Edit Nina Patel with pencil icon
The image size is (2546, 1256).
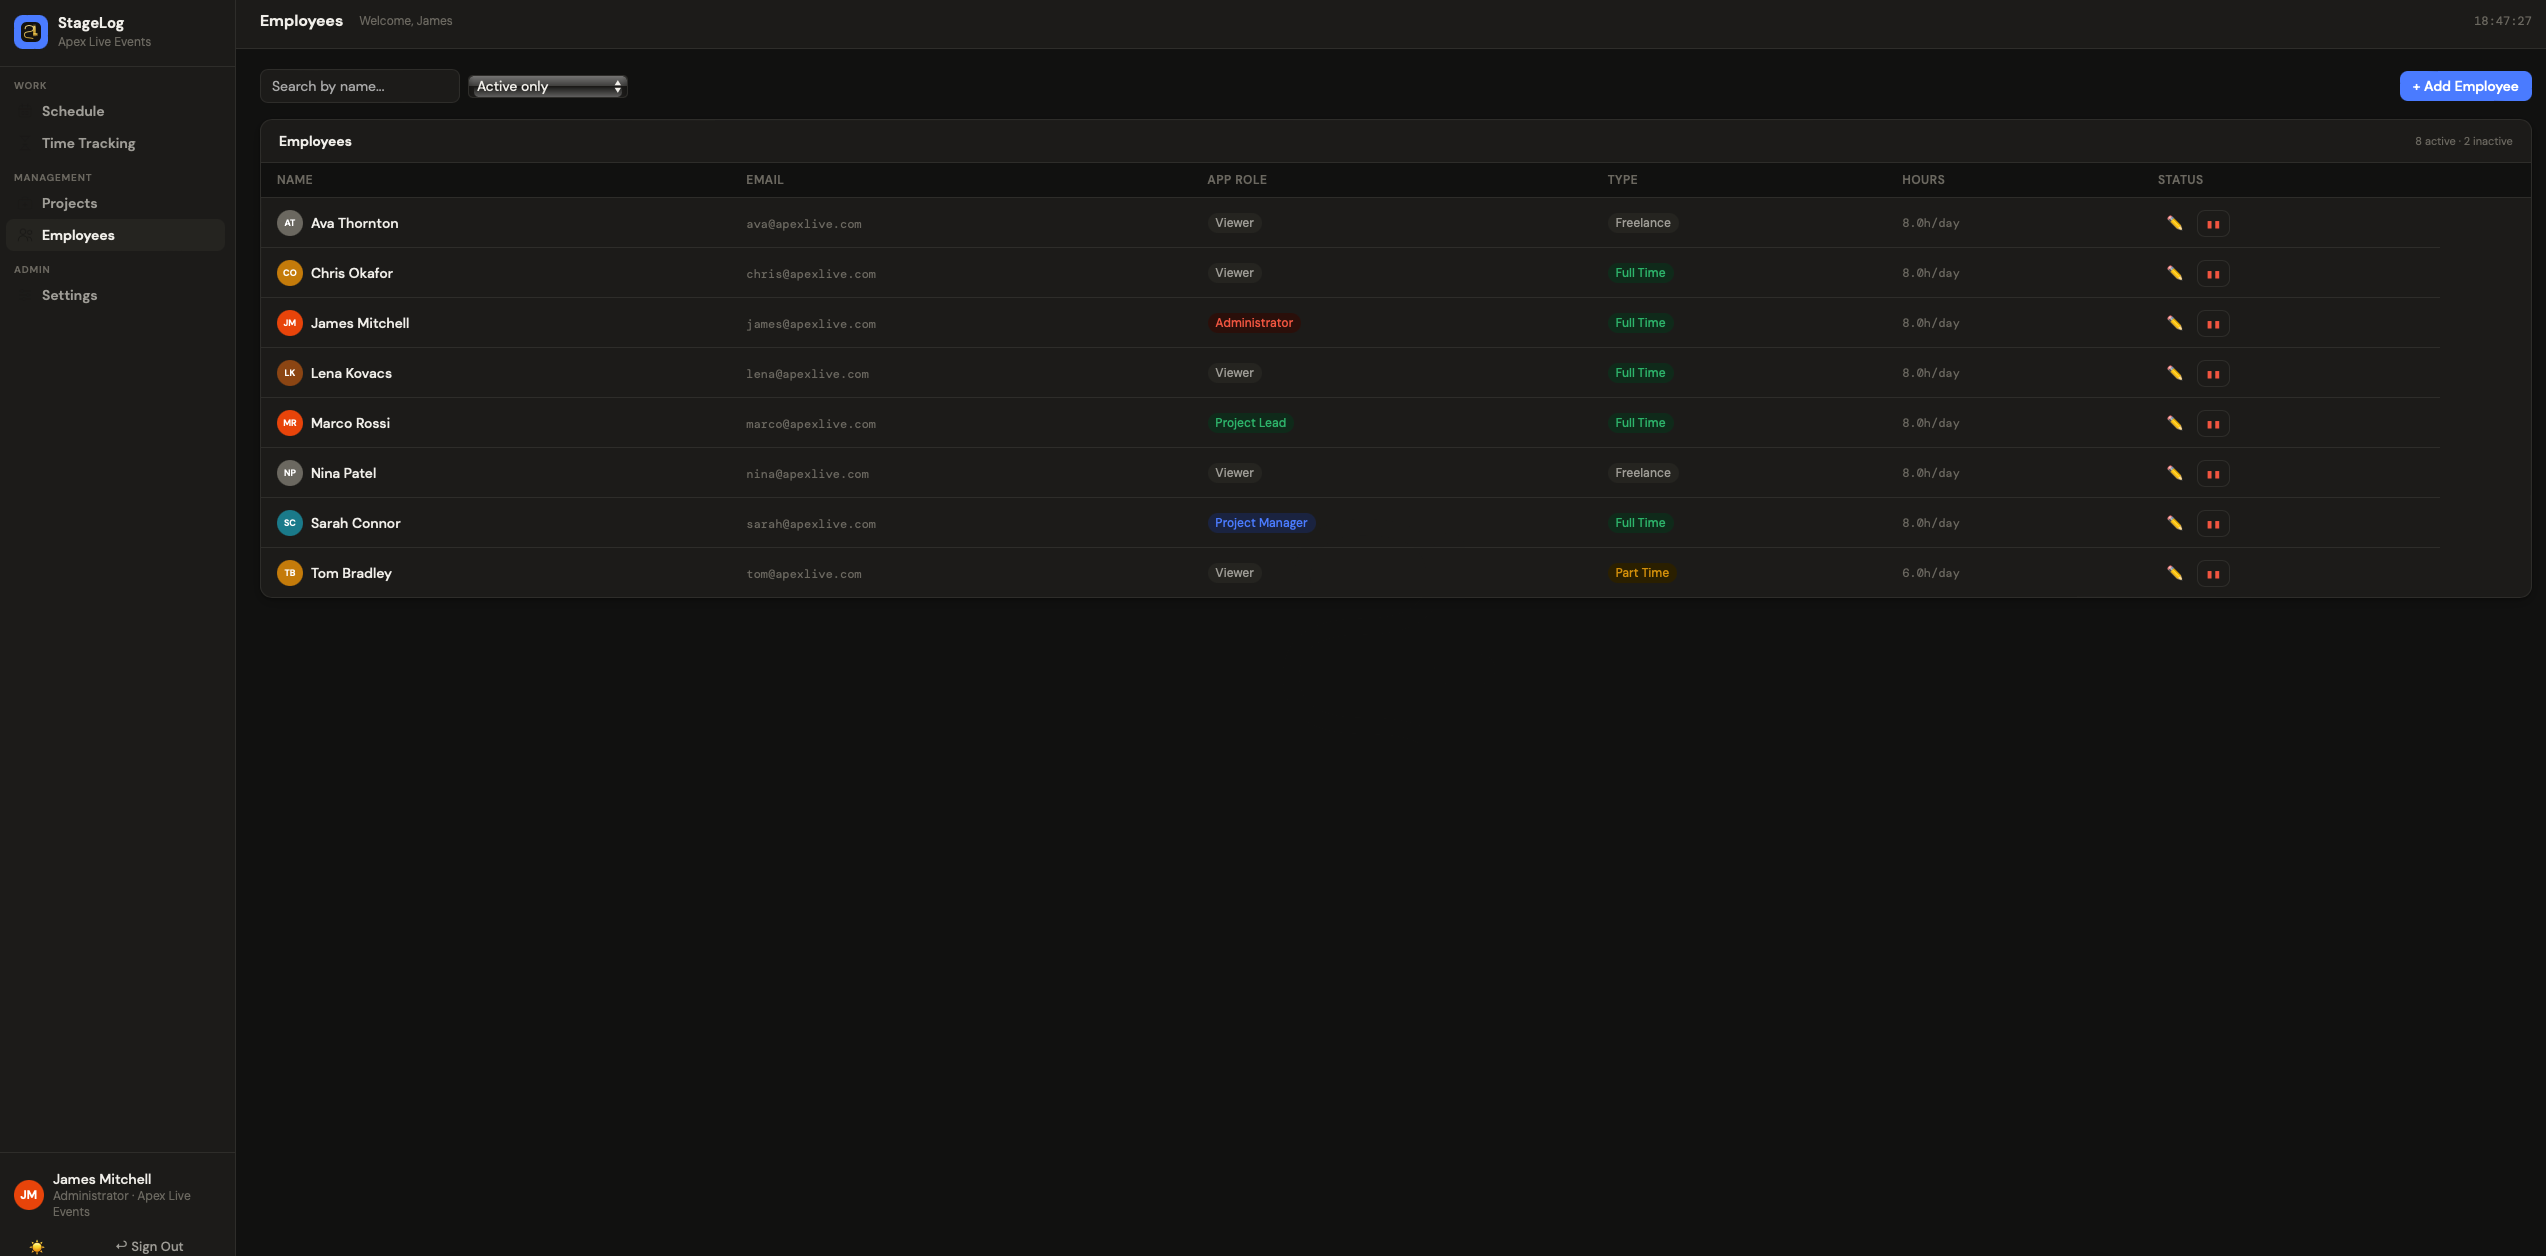click(x=2174, y=473)
